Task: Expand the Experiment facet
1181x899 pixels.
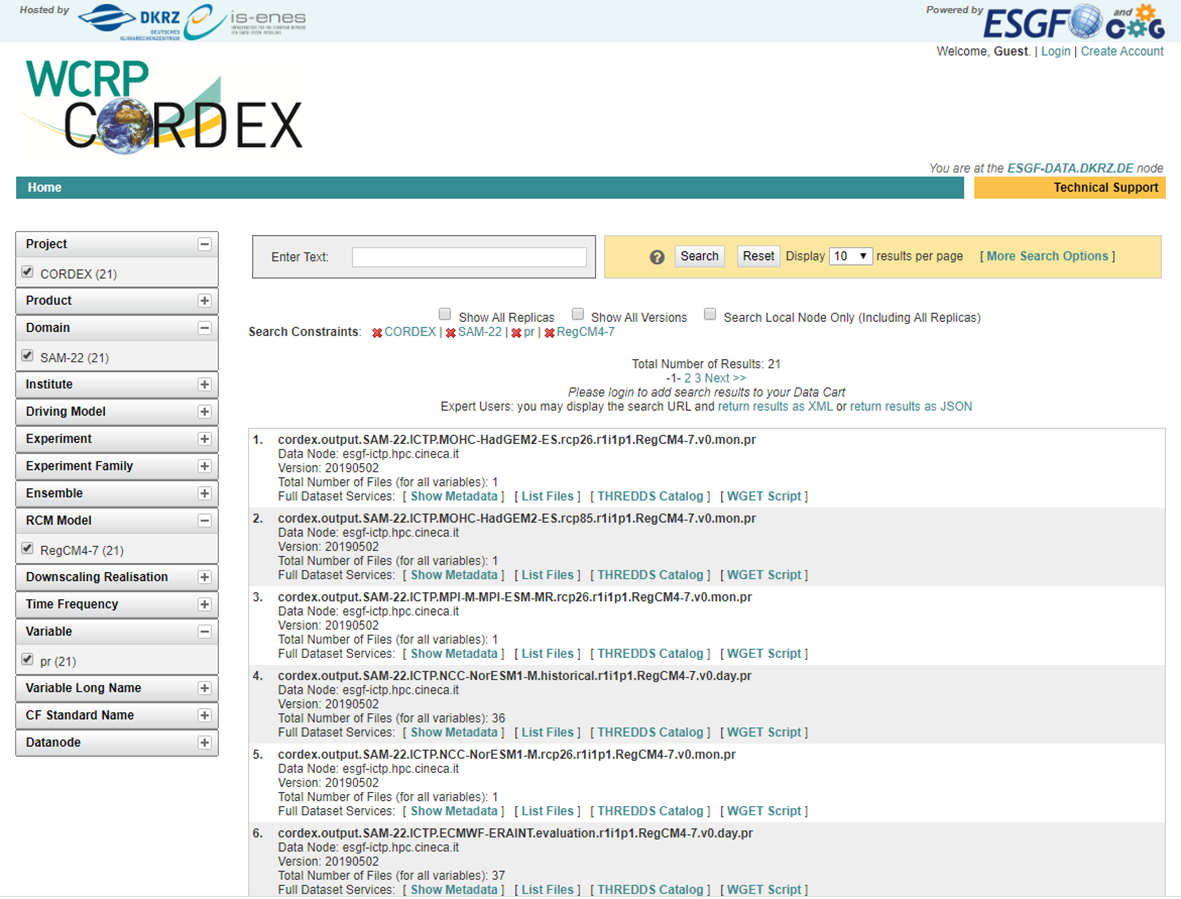Action: [204, 438]
